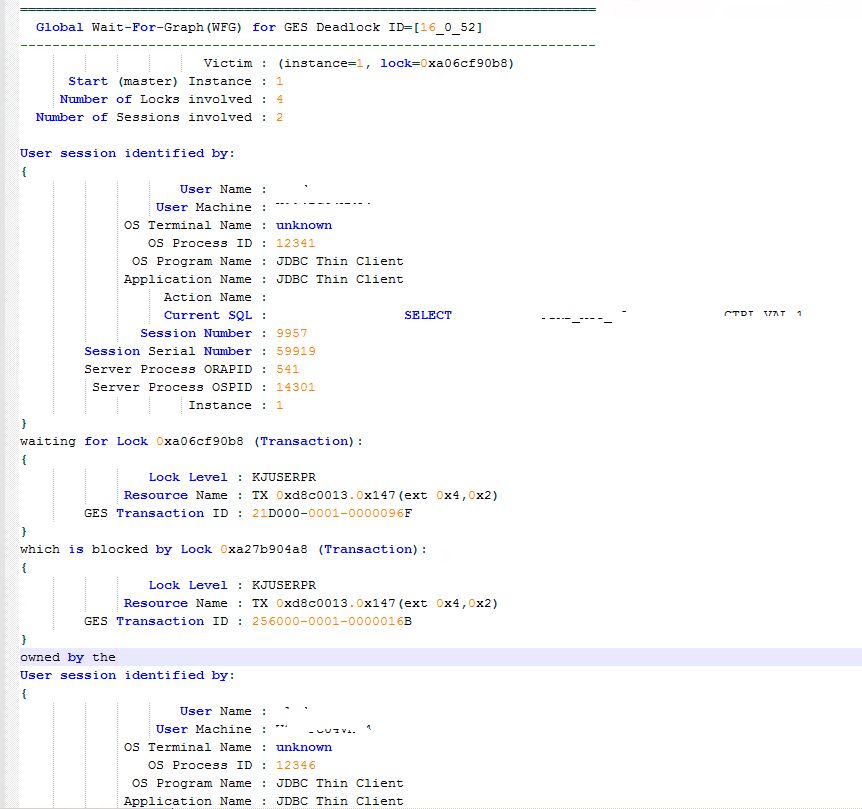Click the Number of Sessions involved value 2
This screenshot has width=862, height=809.
click(x=280, y=117)
